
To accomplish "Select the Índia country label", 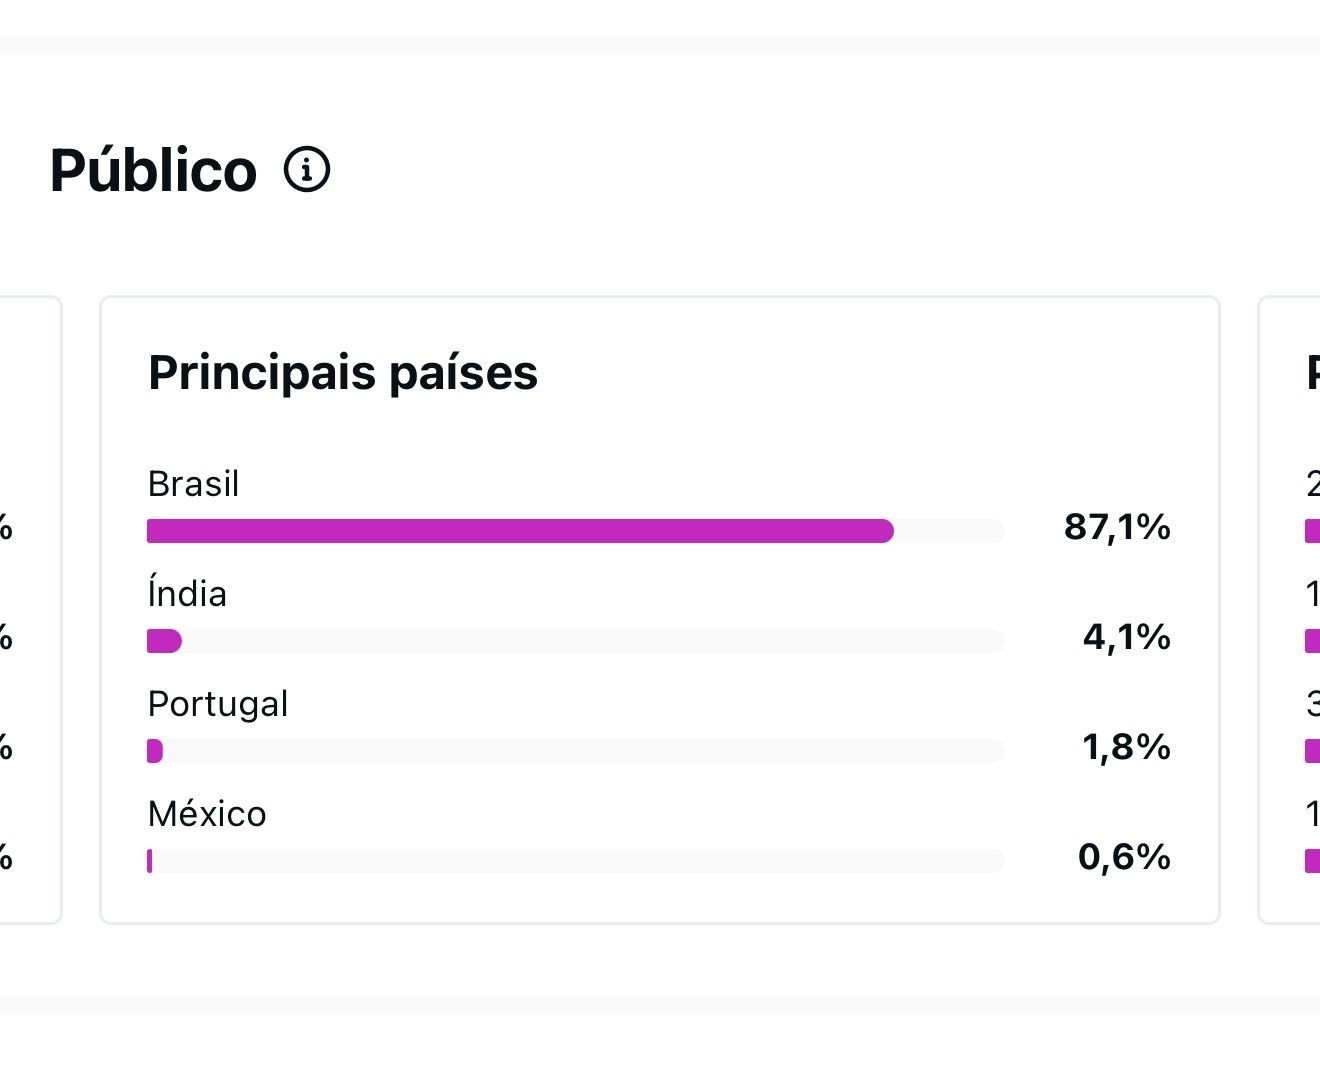I will click(x=187, y=594).
